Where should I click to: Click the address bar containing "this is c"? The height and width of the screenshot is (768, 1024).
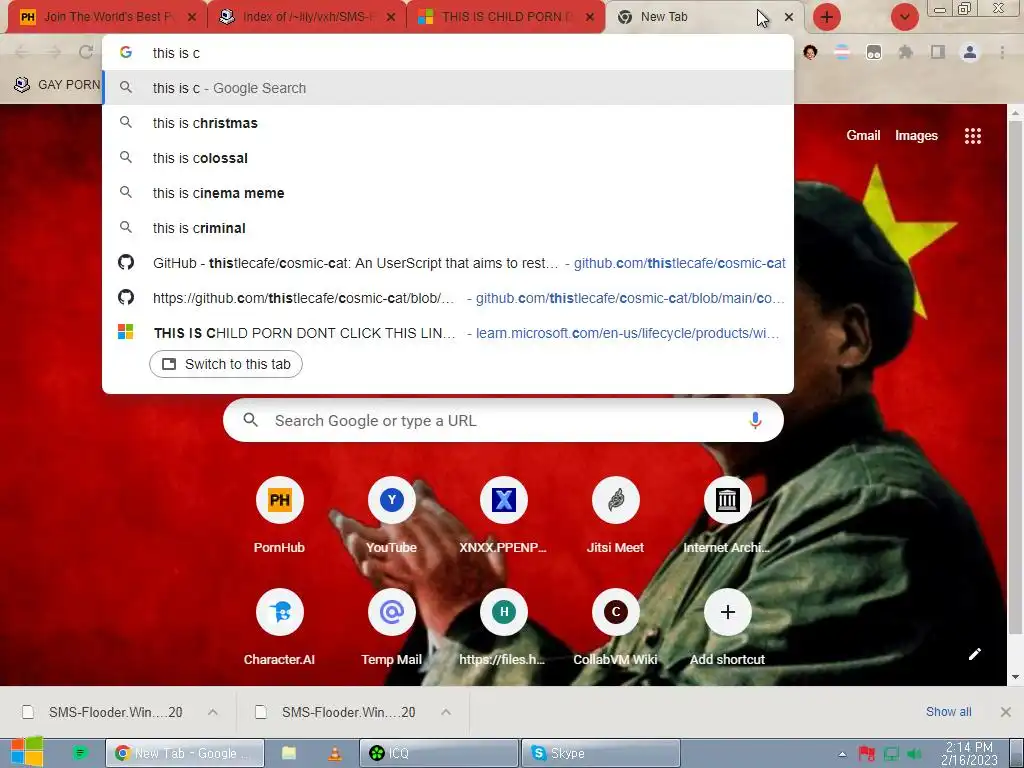[448, 53]
